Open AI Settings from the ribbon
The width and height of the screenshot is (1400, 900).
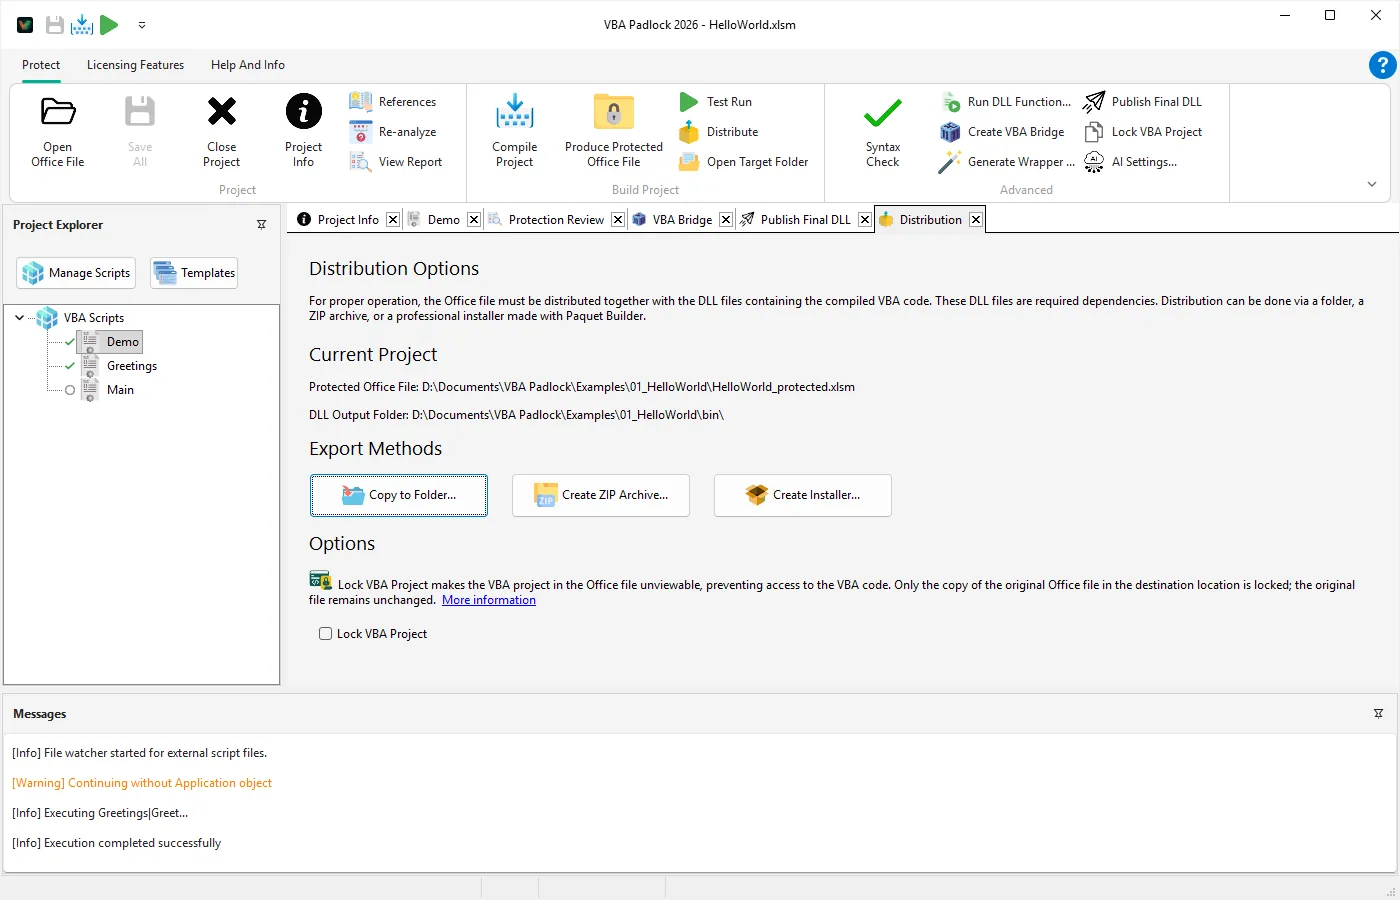pyautogui.click(x=1131, y=162)
